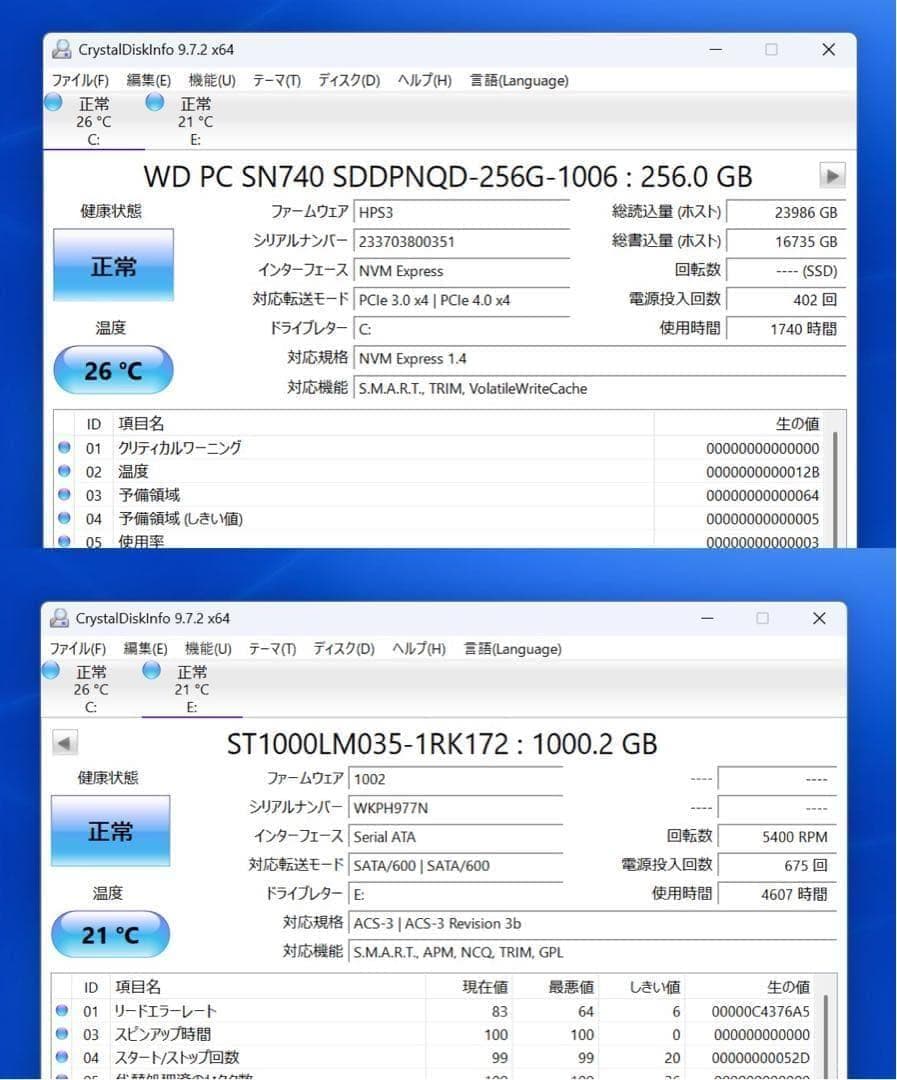This screenshot has width=897, height=1080.
Task: Open the 言語(Language) menu
Action: (518, 80)
